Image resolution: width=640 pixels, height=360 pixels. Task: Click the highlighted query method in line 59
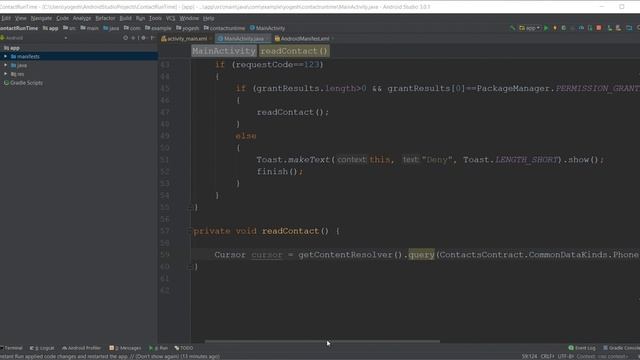tap(421, 255)
